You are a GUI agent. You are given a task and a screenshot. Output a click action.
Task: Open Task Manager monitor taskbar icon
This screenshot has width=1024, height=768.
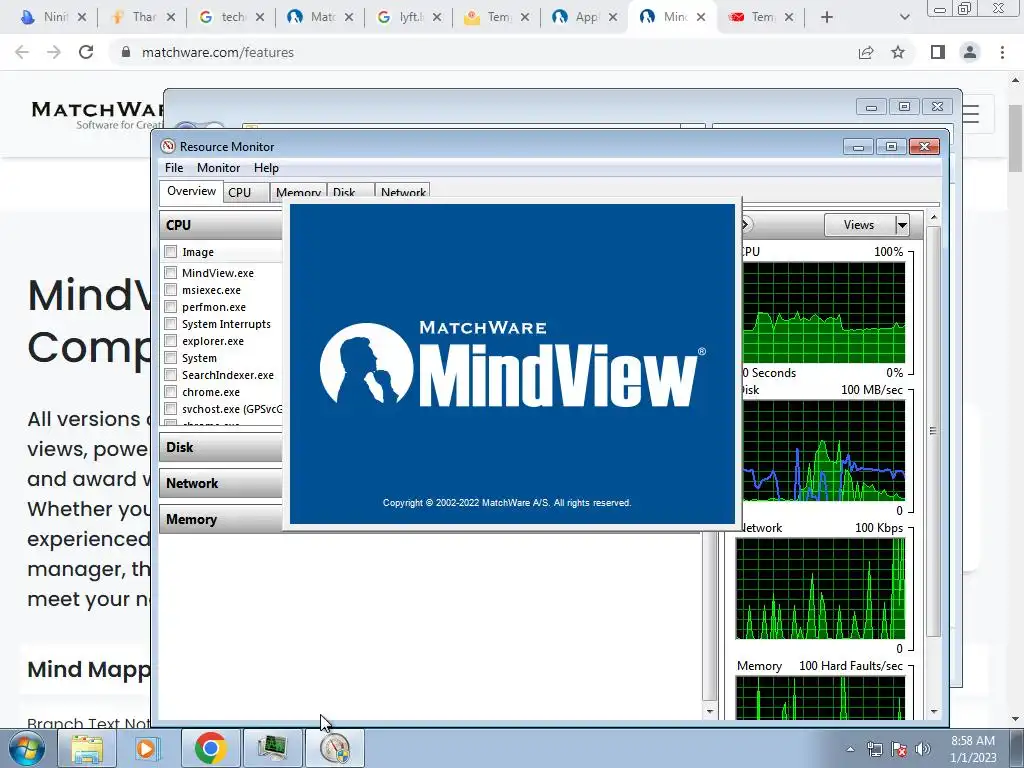click(x=272, y=748)
